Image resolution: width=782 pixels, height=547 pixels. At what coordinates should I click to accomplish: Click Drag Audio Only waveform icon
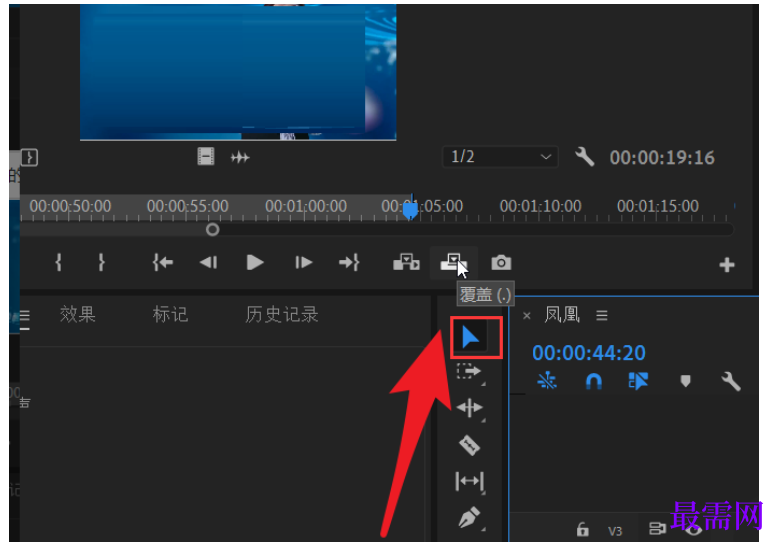tap(240, 158)
